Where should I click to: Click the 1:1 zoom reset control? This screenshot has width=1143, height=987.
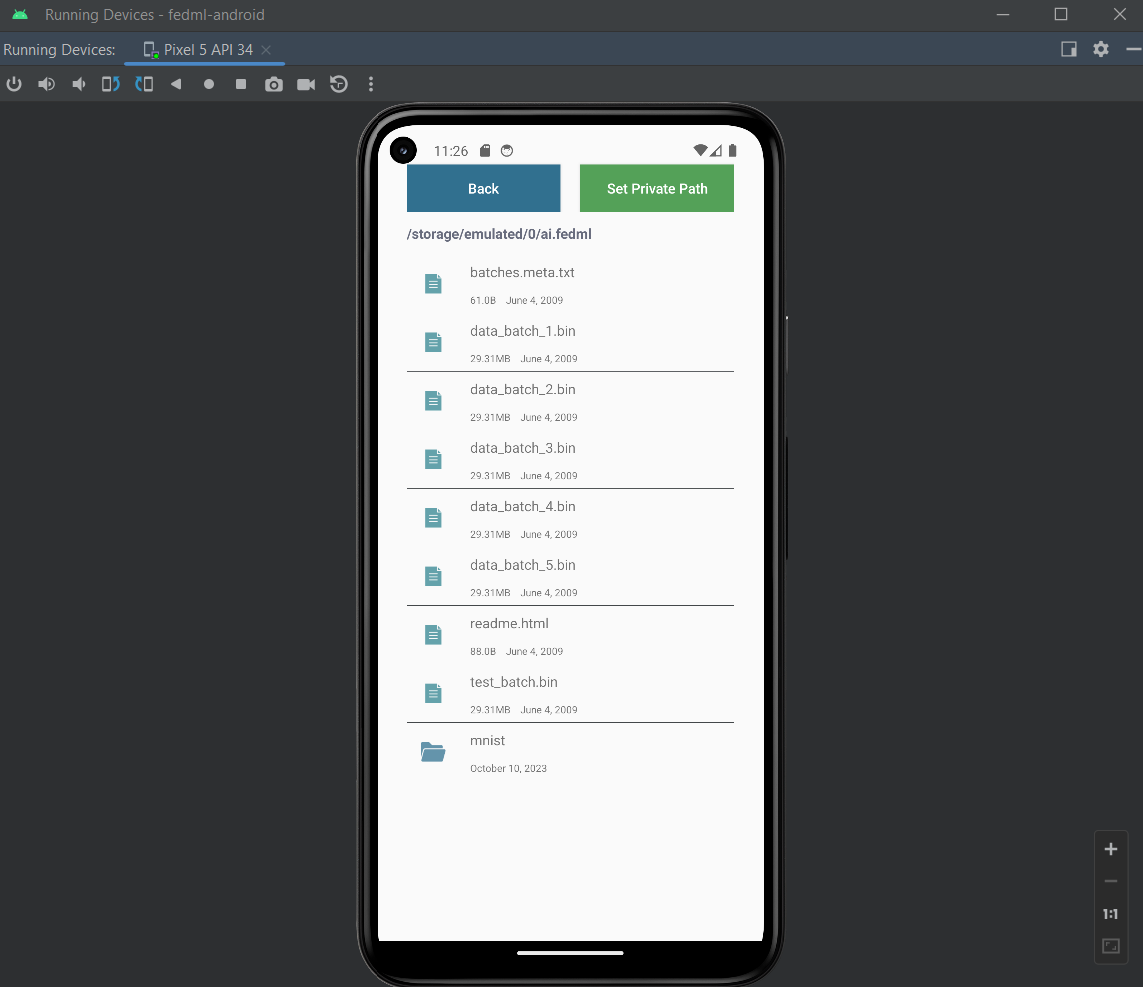[x=1110, y=913]
